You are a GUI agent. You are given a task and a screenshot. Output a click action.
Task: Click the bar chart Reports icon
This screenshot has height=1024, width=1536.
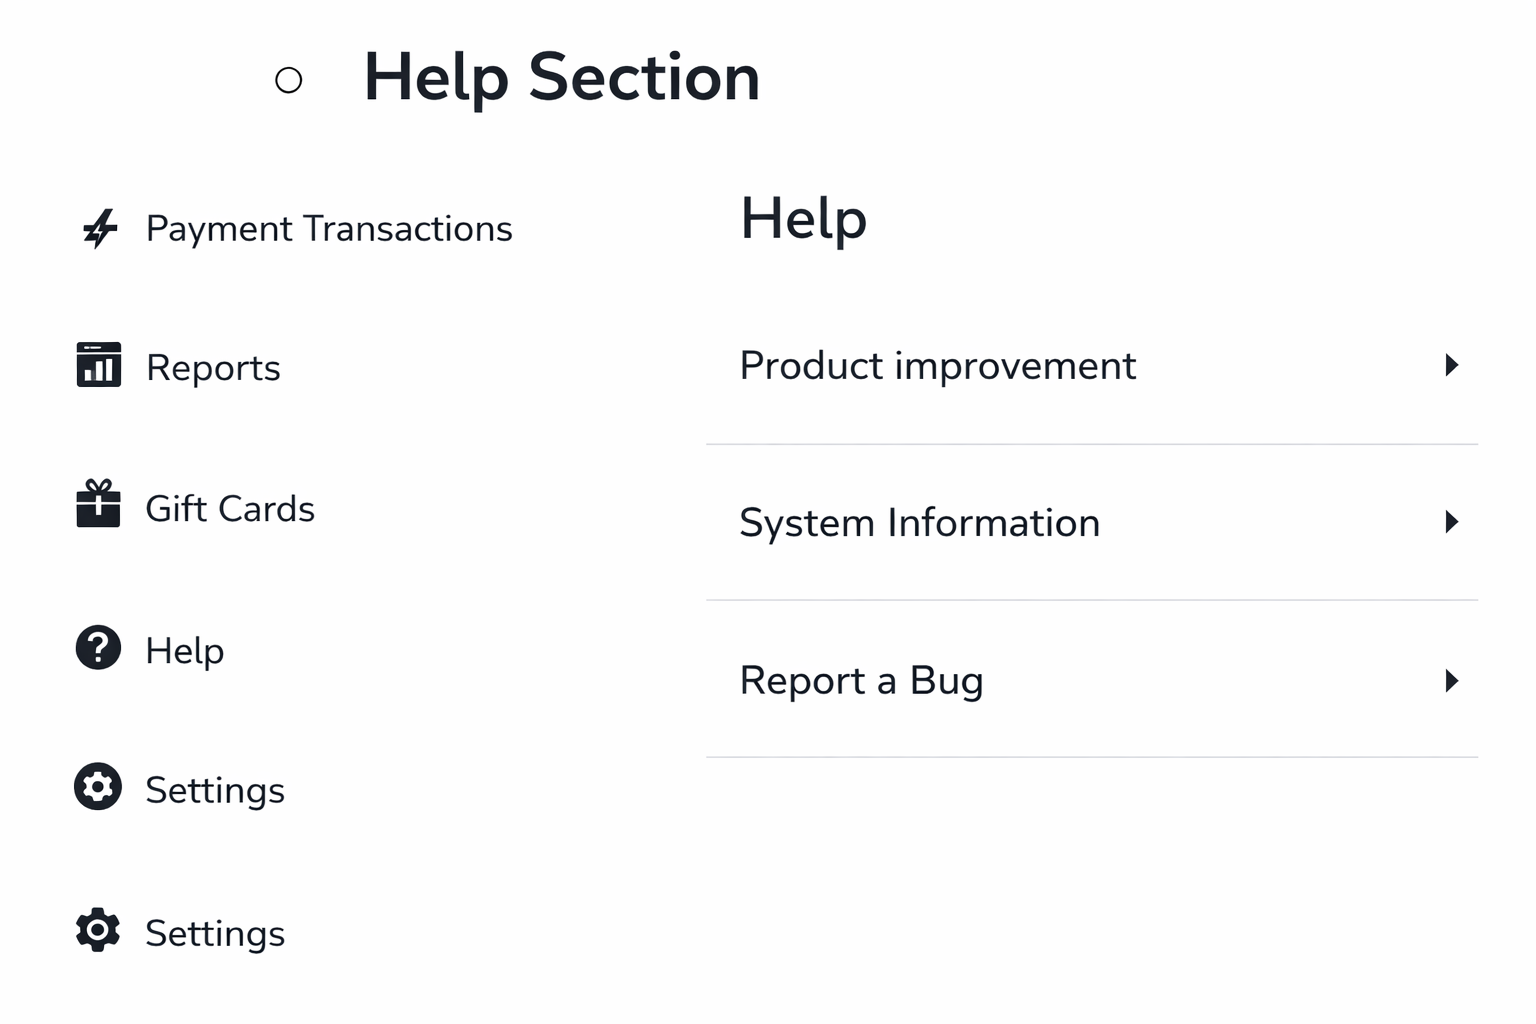[x=99, y=365]
